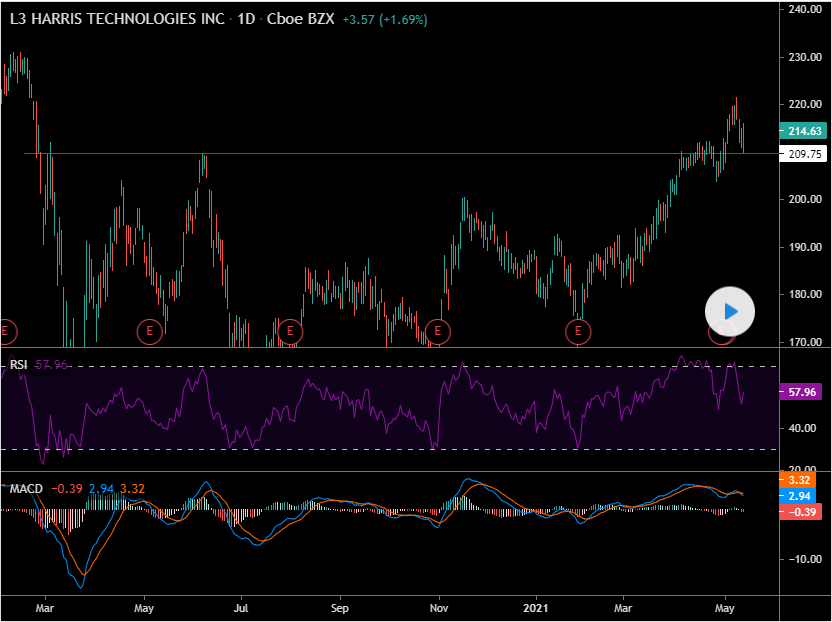Viewport: 832px width, 622px height.
Task: Click the 170.00 price axis label
Action: tap(805, 342)
